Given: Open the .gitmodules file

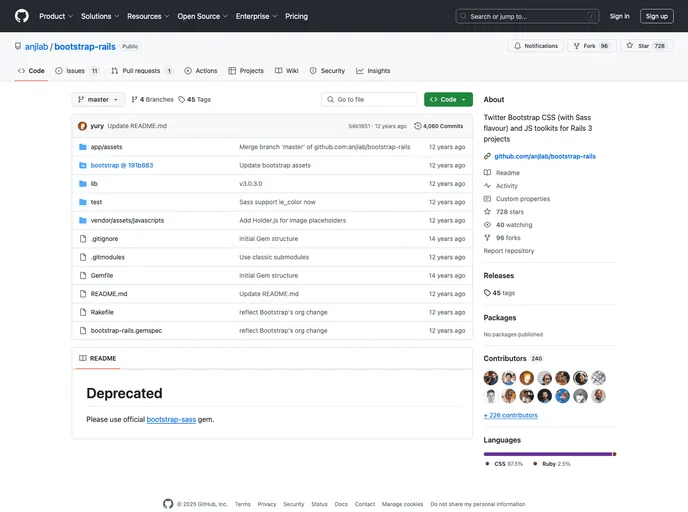Looking at the screenshot, I should (108, 257).
